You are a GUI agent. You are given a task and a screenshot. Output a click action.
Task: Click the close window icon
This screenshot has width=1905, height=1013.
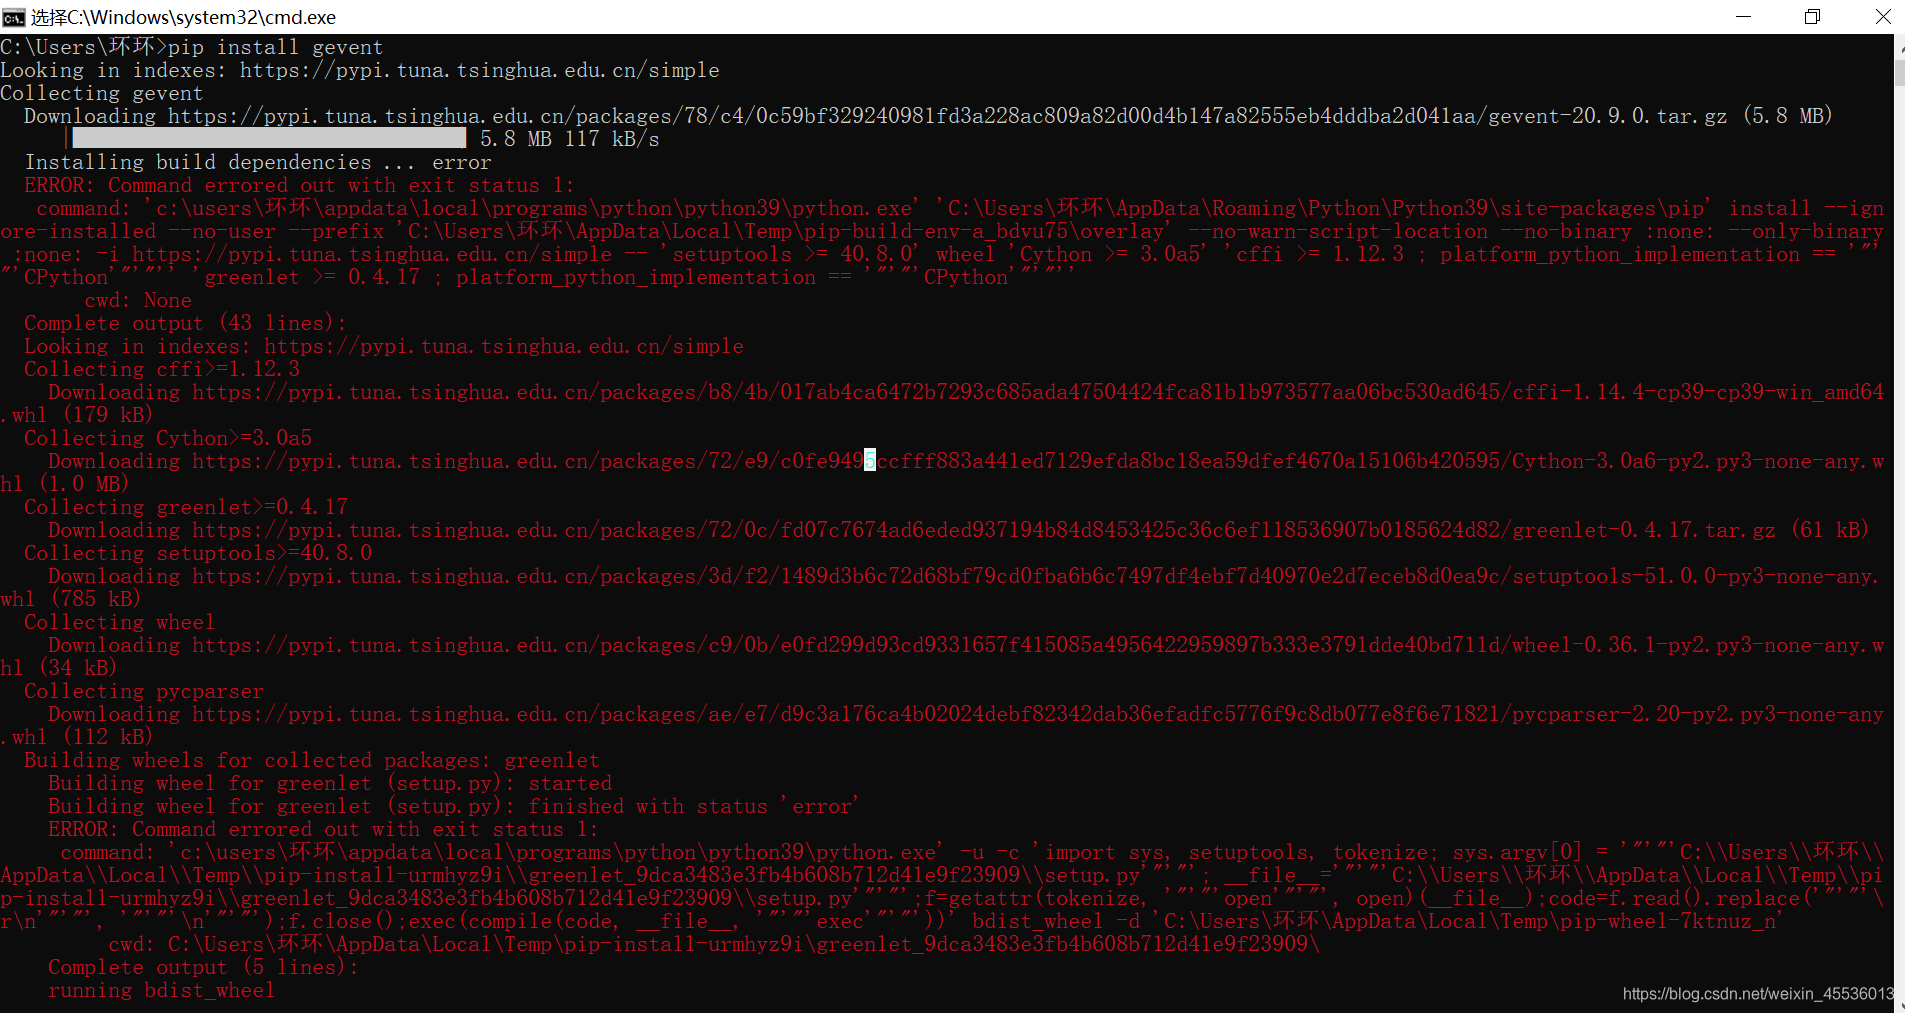1883,16
